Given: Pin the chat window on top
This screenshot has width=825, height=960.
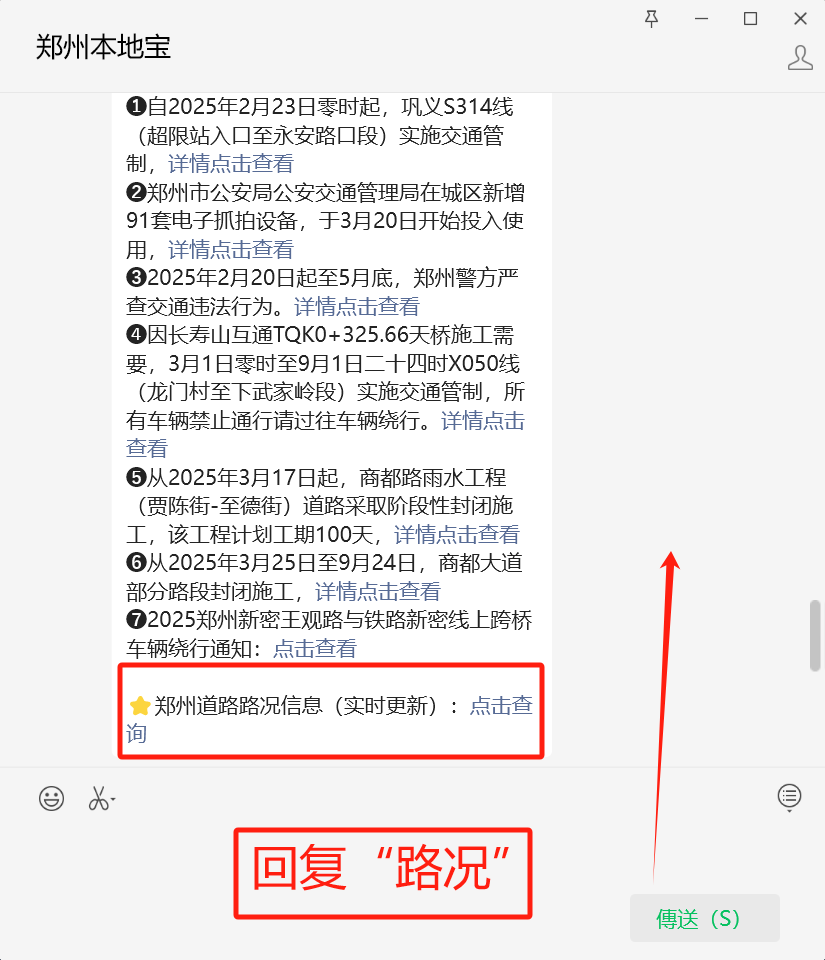Looking at the screenshot, I should [652, 19].
